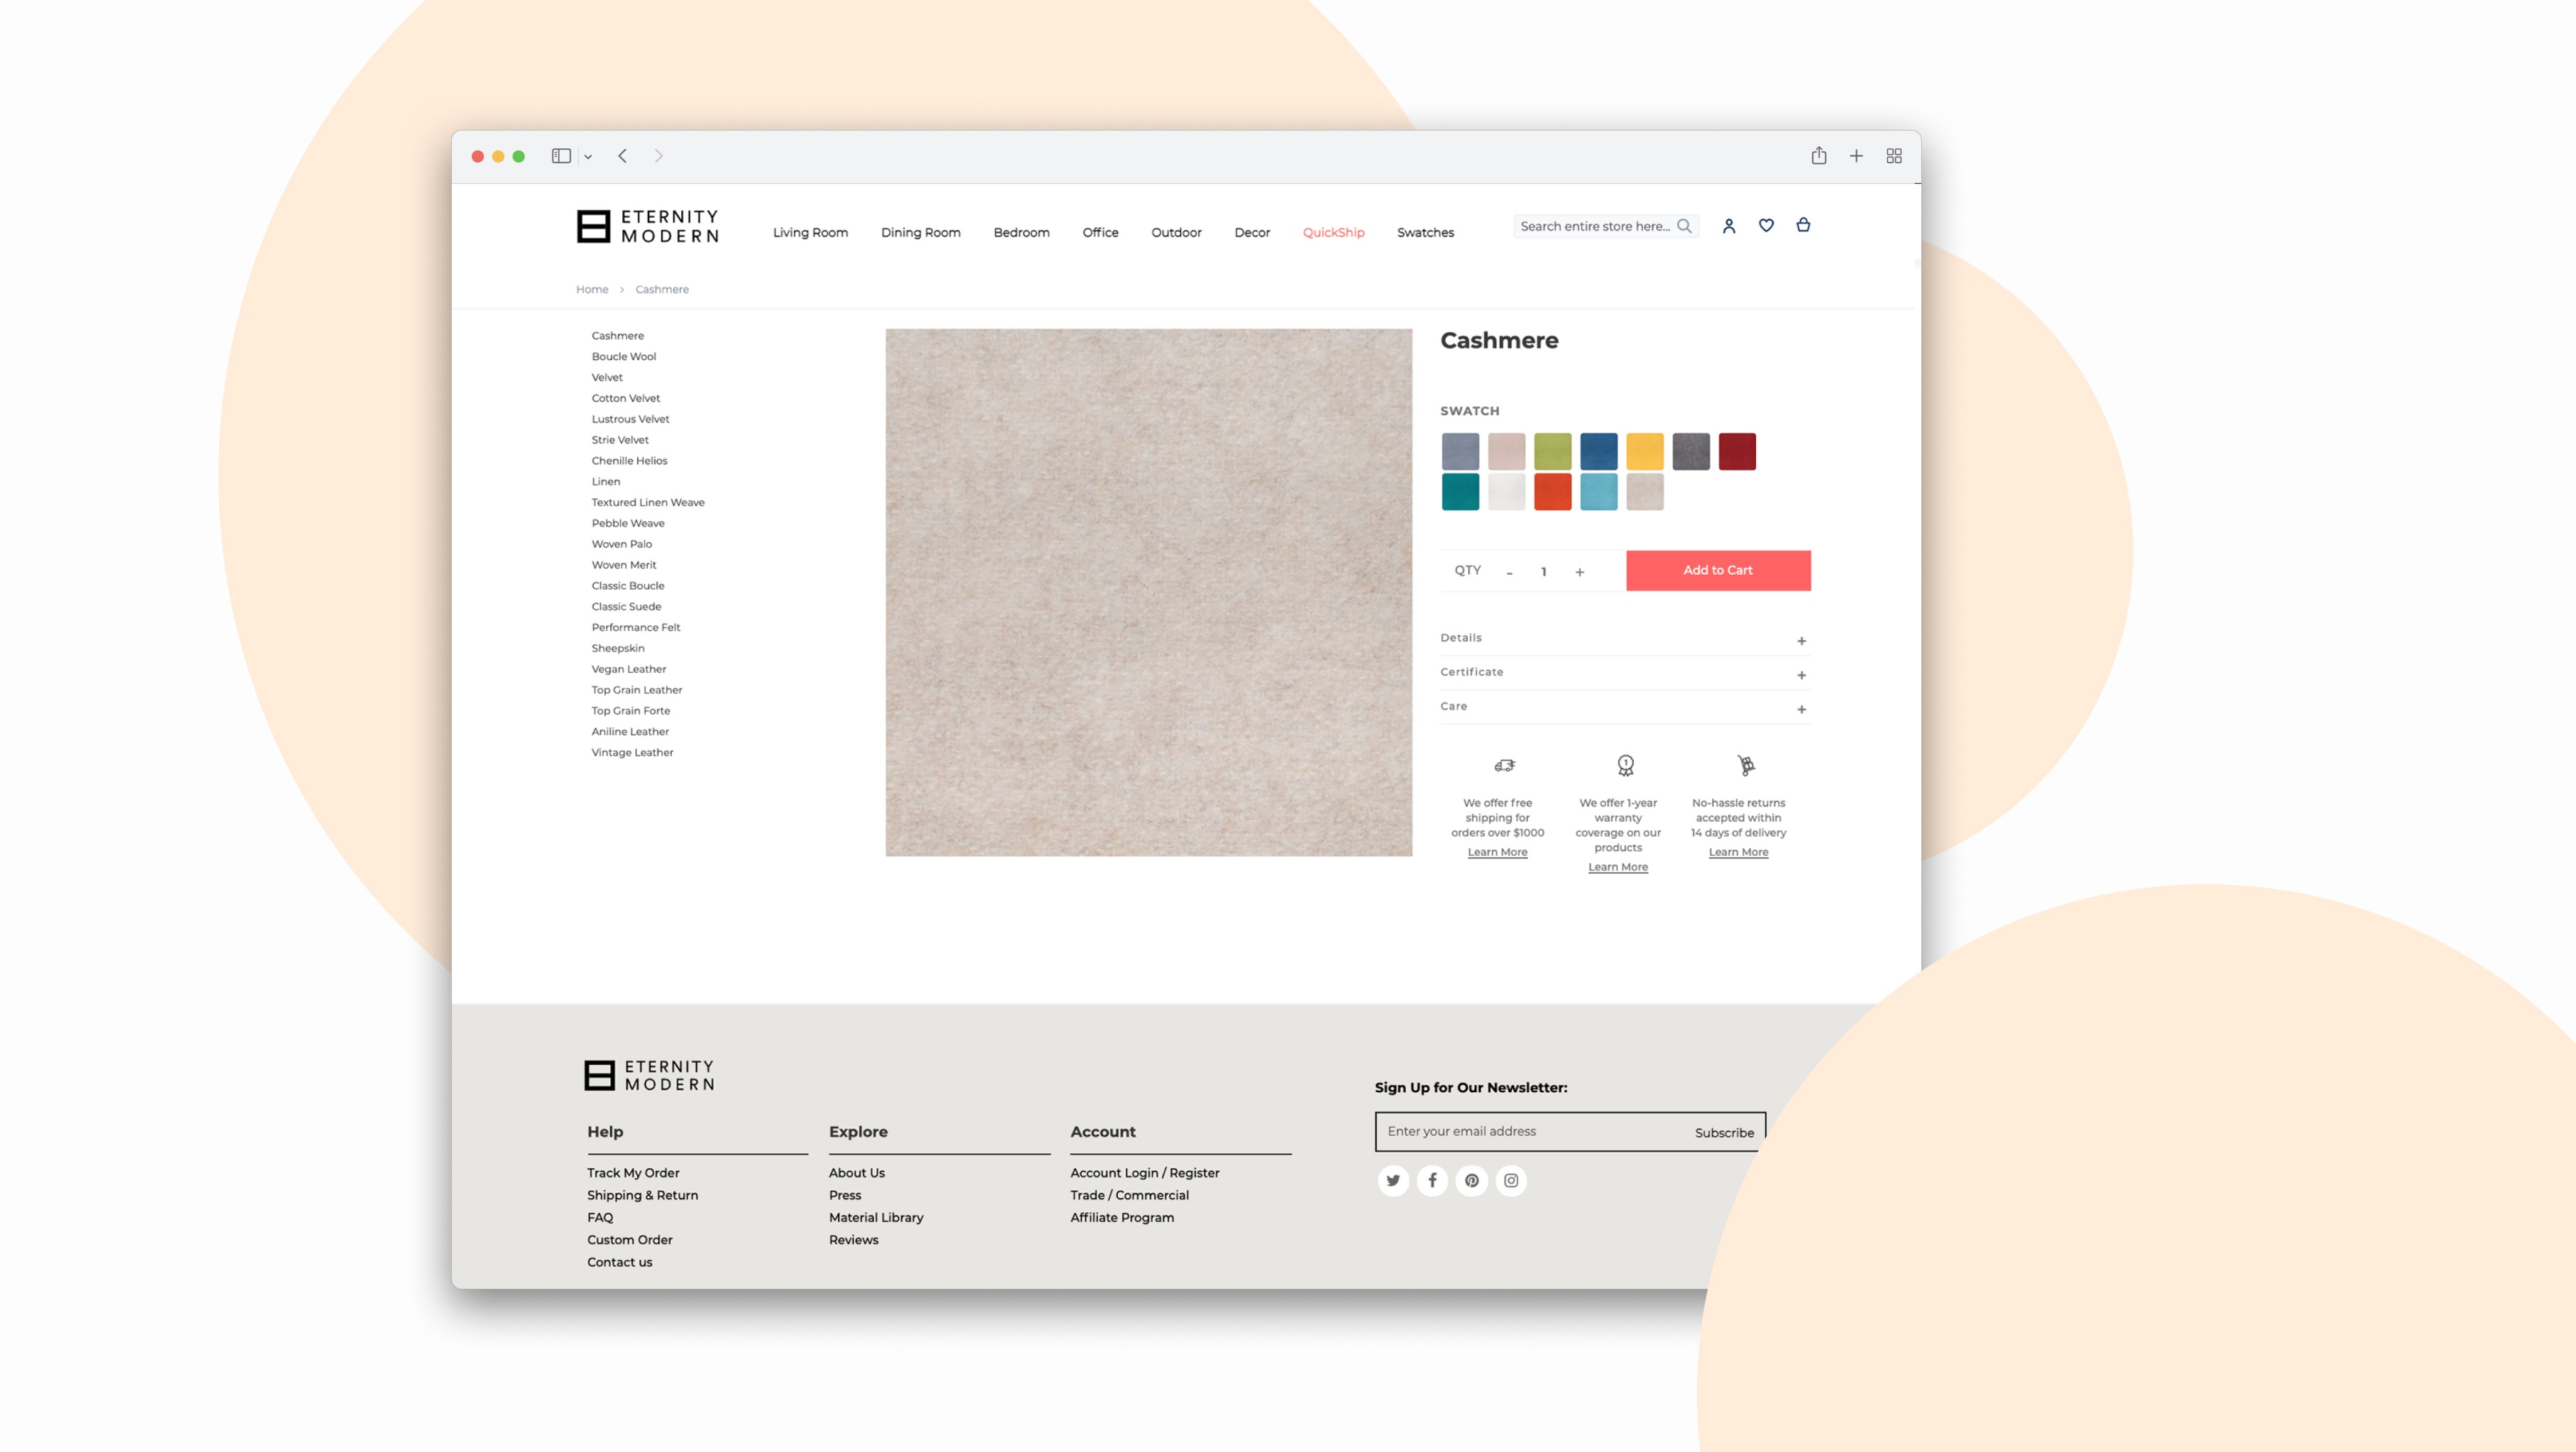Select Textured Linen Weave in the list
2576x1452 pixels.
648,503
